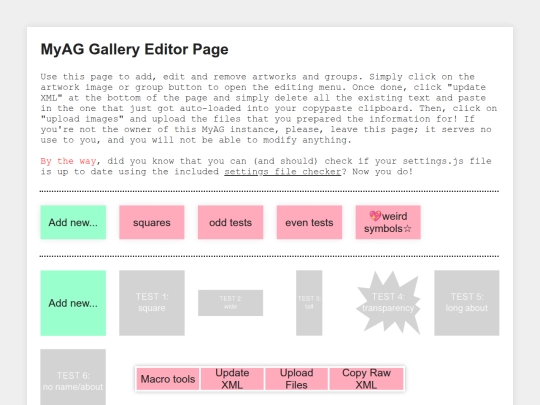Screen dimensions: 540x405
Task: Click the green Add new artwork button
Action: tap(73, 303)
